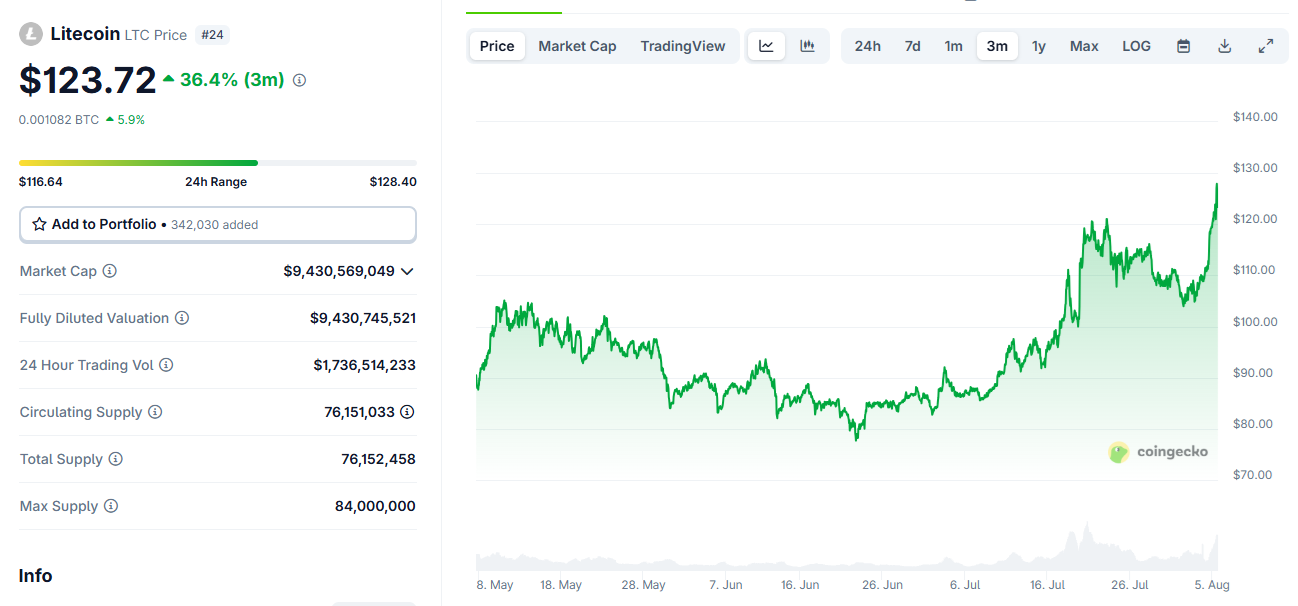
Task: Toggle LOG scale on the chart
Action: 1136,46
